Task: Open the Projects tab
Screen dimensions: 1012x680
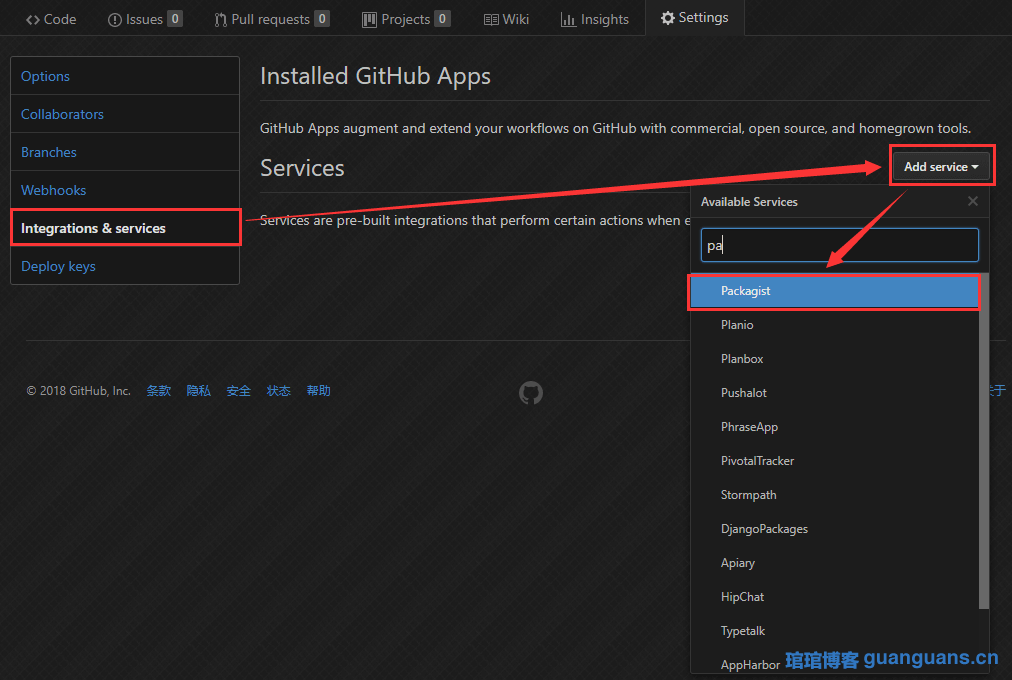Action: 405,19
